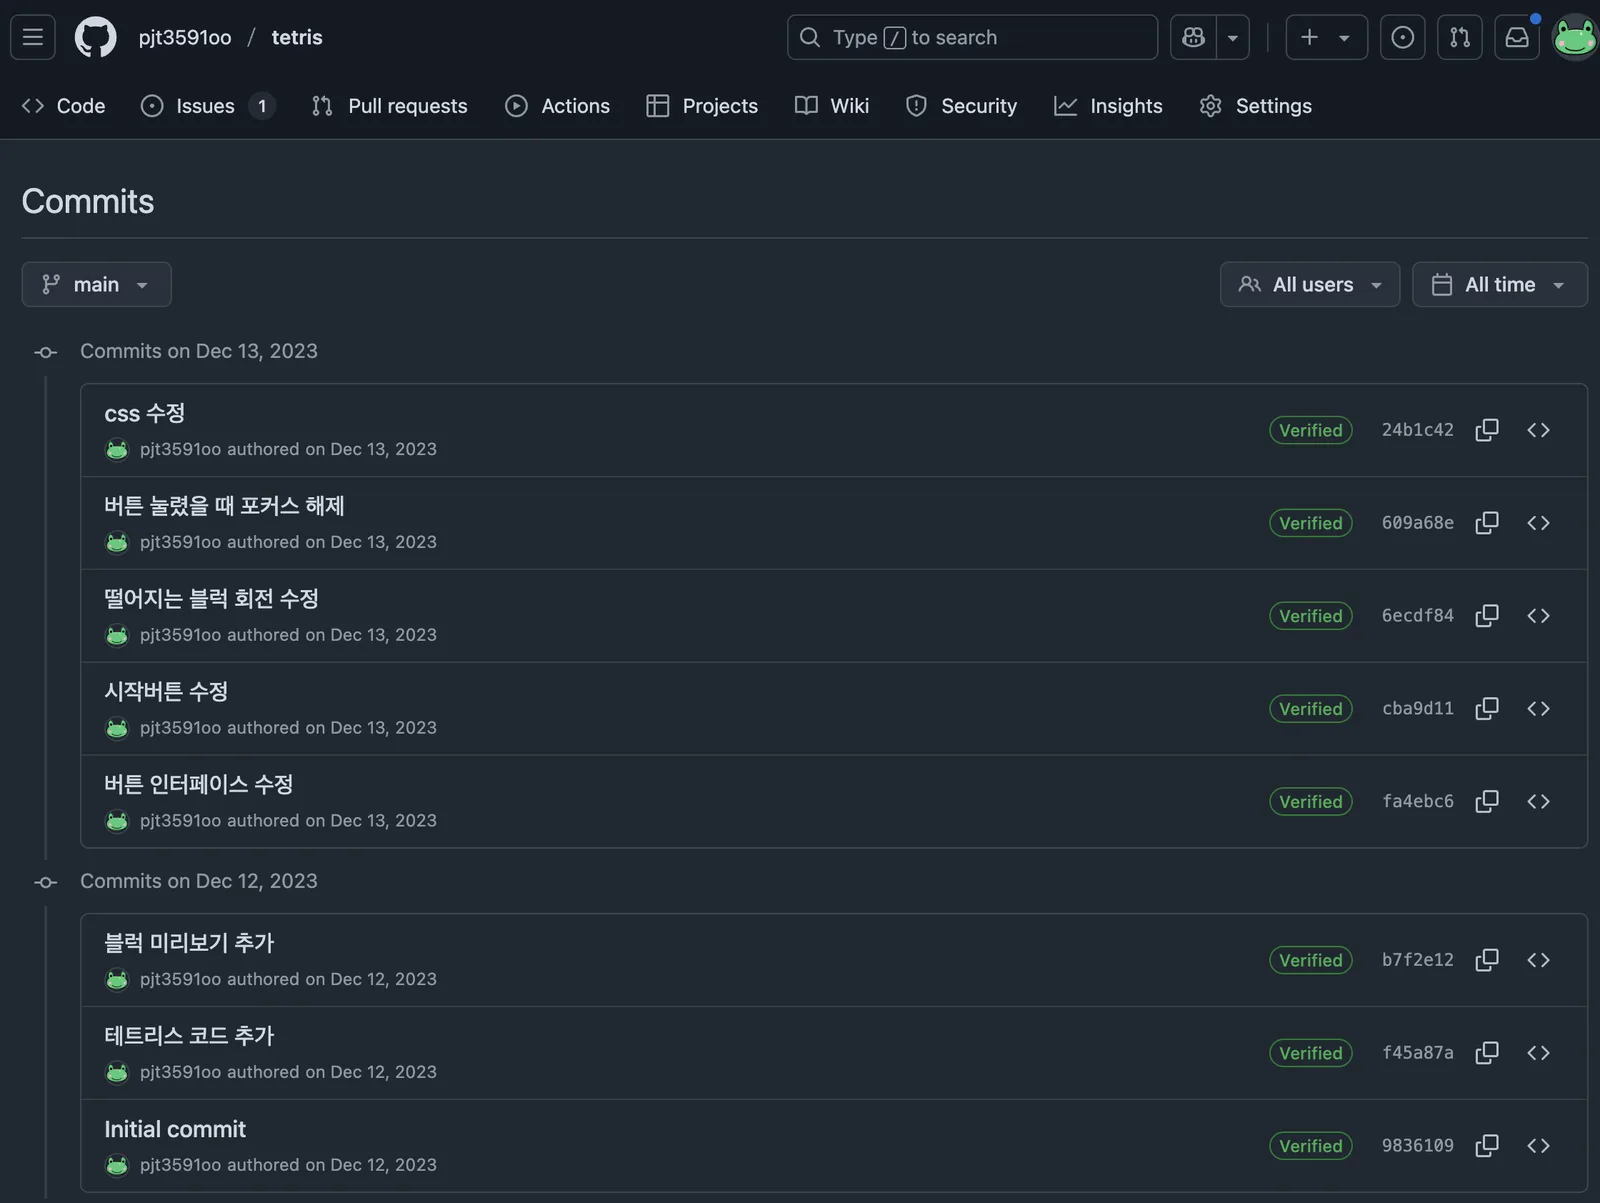
Task: Open the issues icon in header
Action: (1403, 37)
